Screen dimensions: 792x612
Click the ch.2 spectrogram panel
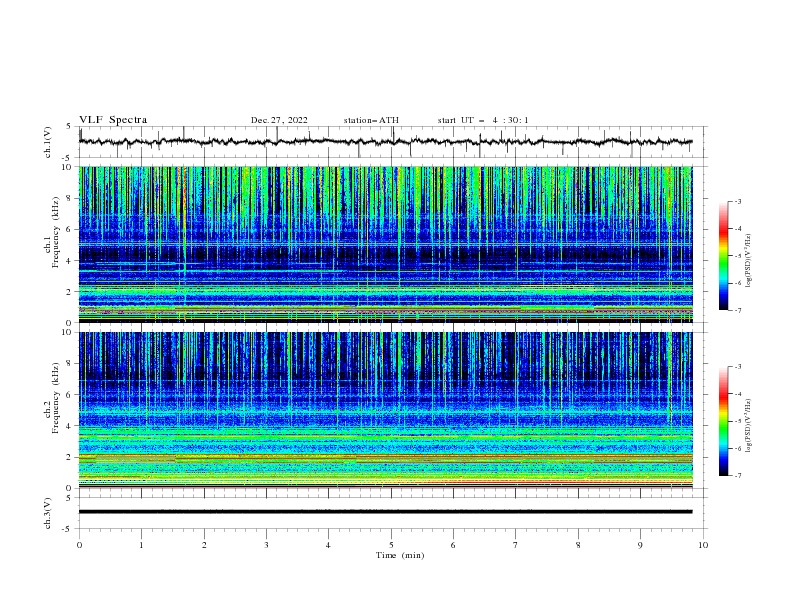coord(385,410)
